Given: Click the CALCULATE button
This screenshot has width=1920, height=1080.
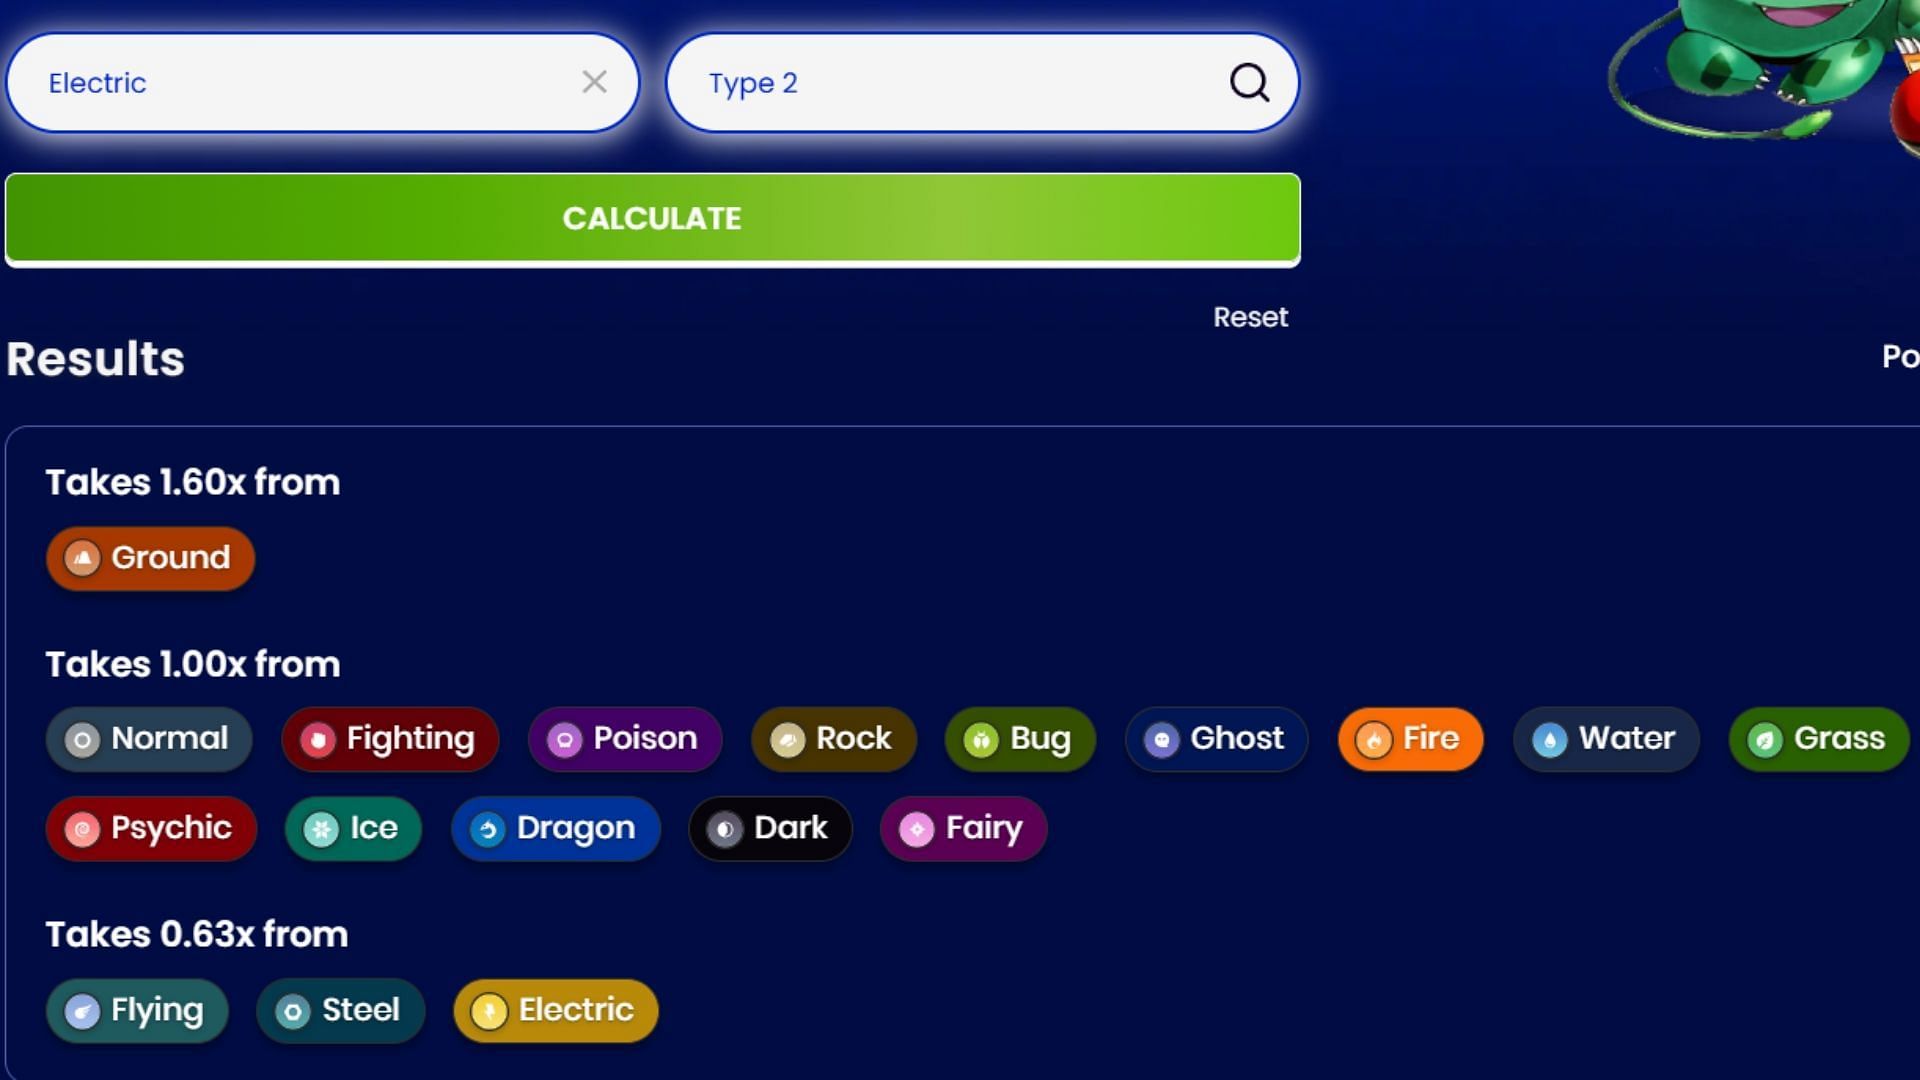Looking at the screenshot, I should coord(651,218).
